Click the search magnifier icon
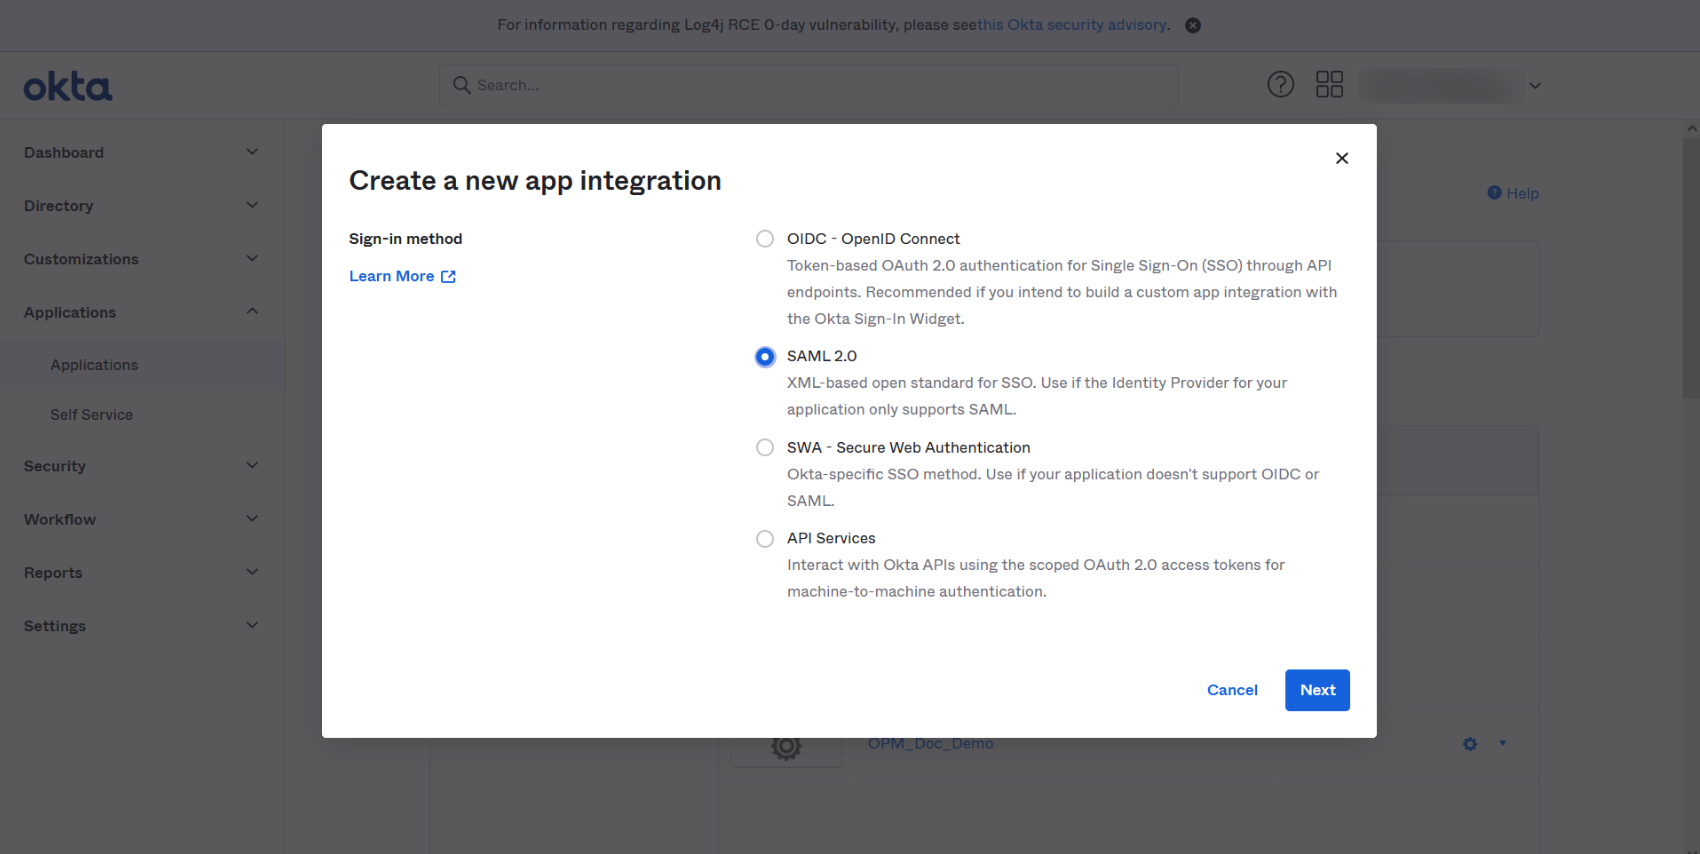 [x=461, y=85]
